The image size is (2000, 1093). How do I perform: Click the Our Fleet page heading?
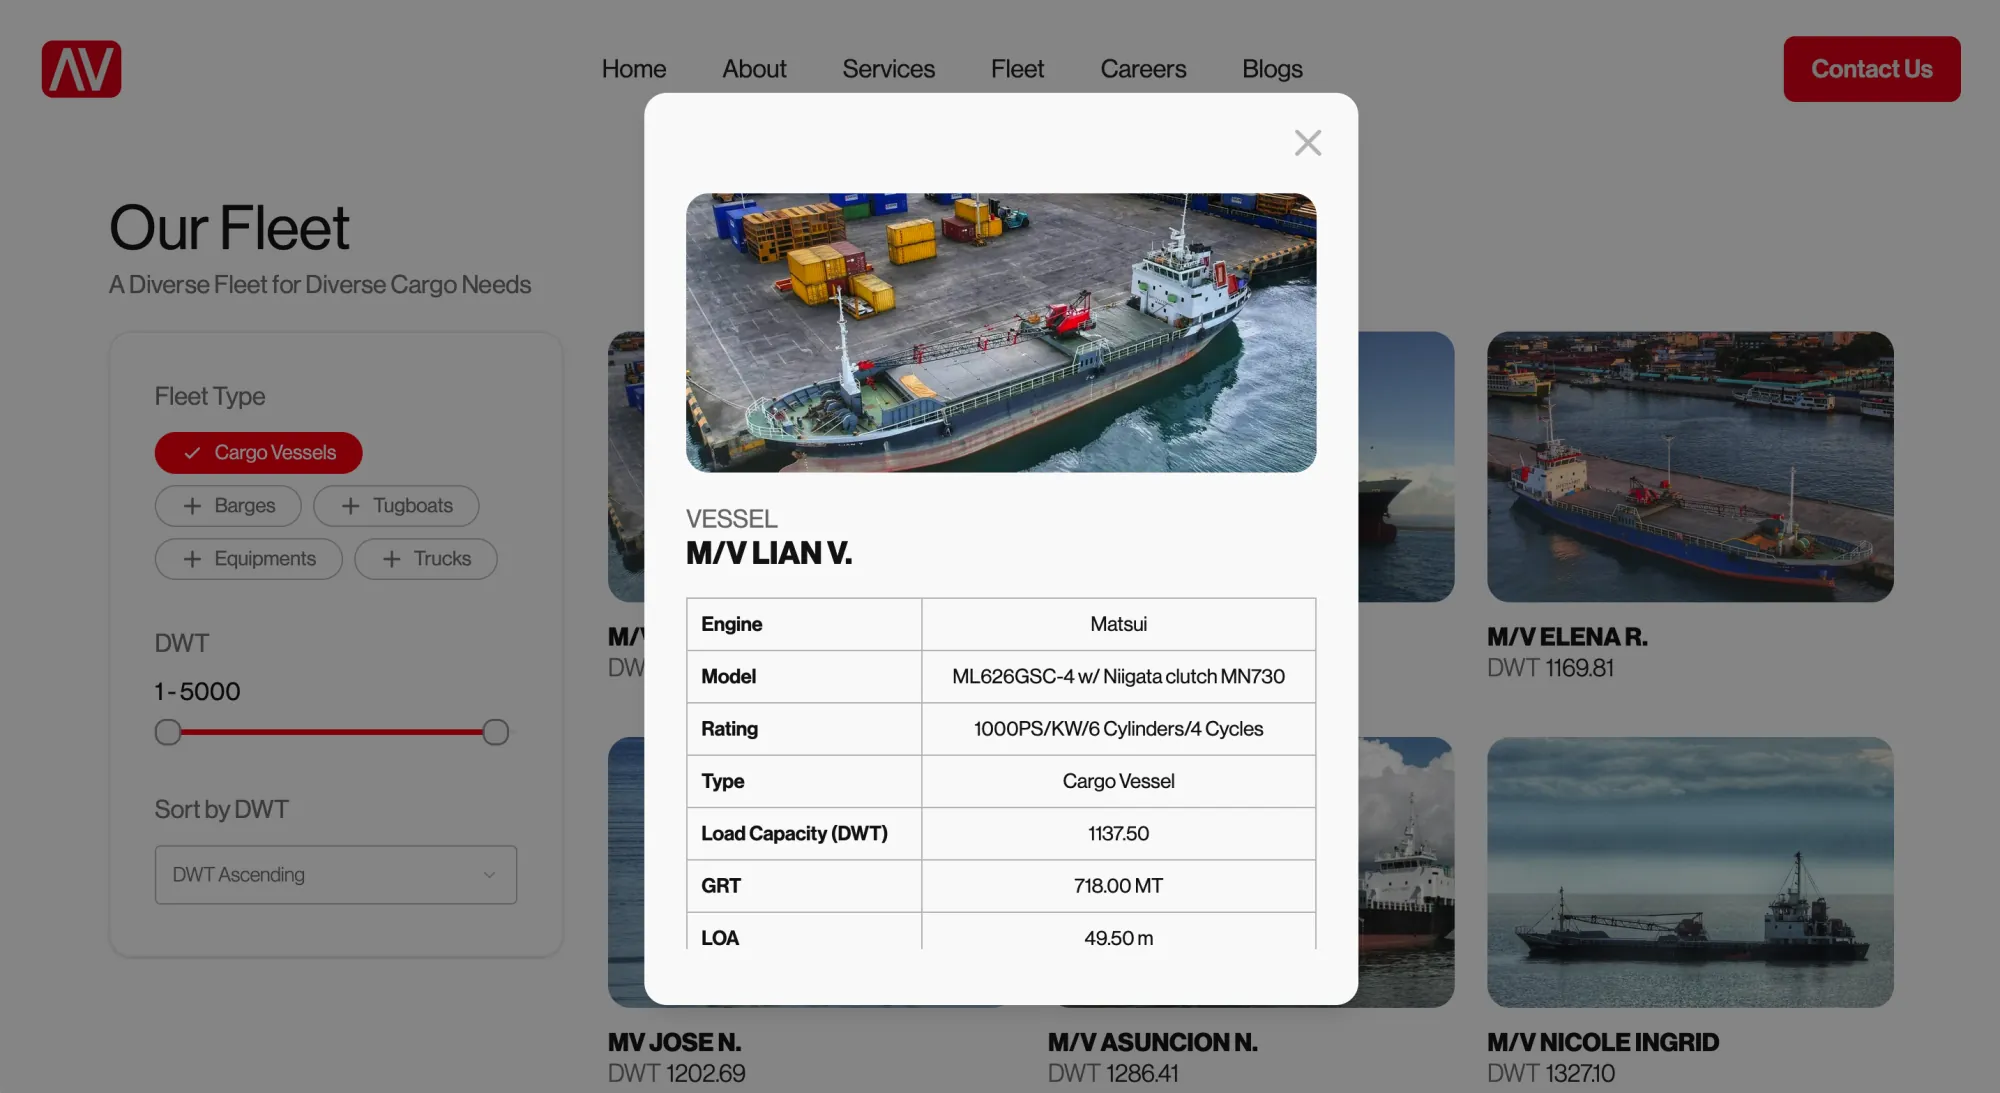pos(229,228)
